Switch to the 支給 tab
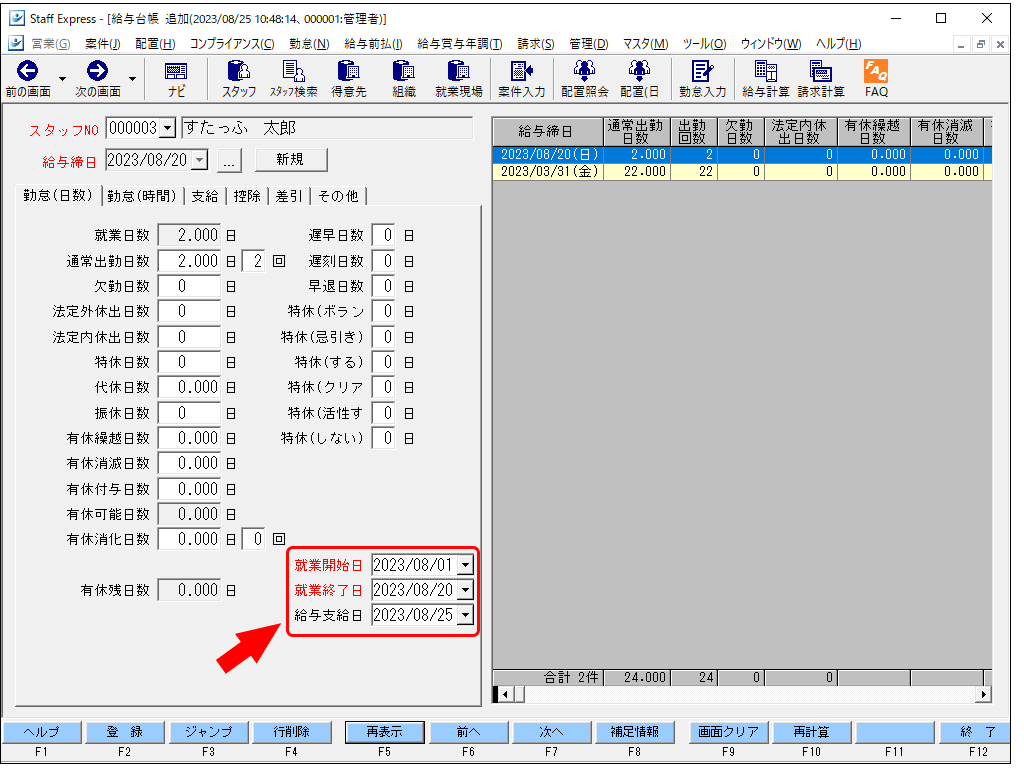Screen dimensions: 1024x768 [205, 196]
